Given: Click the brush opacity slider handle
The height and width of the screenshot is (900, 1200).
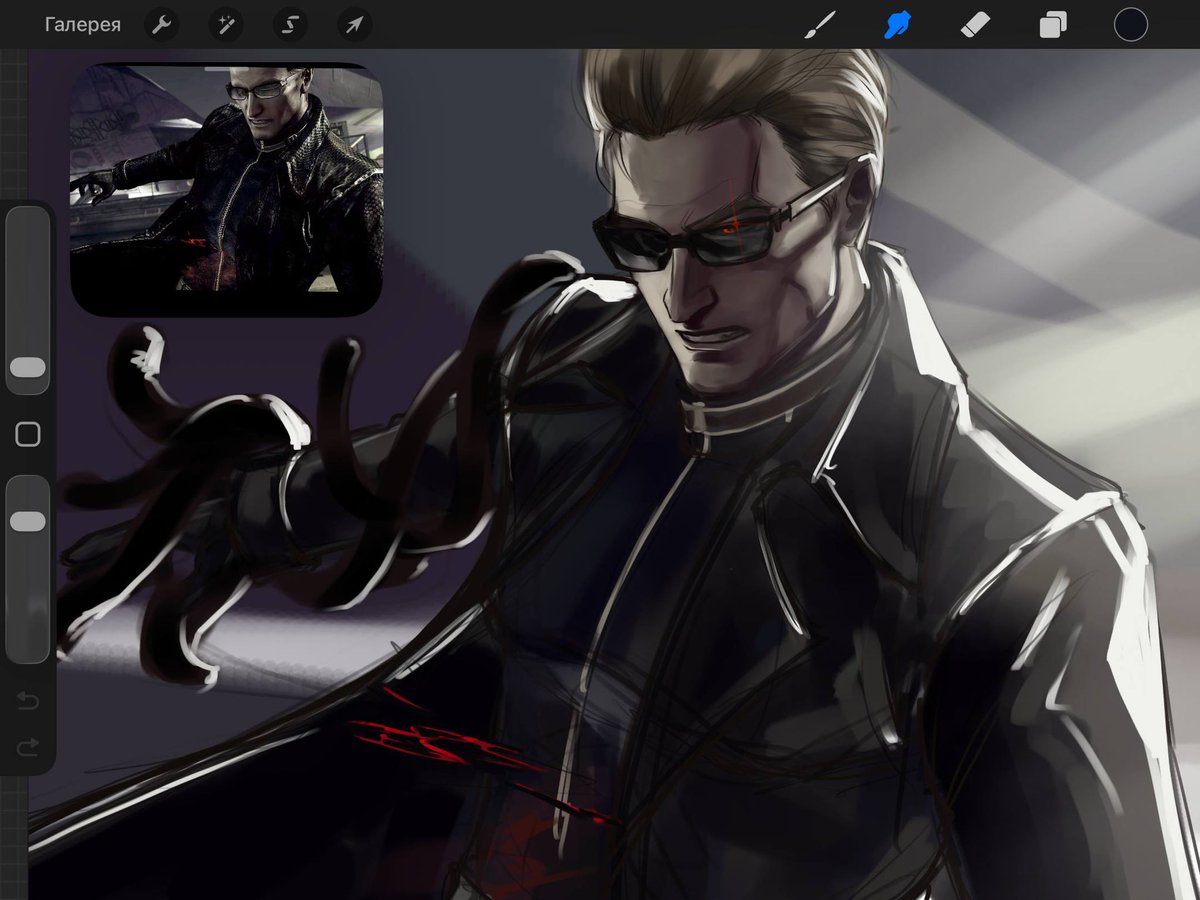Looking at the screenshot, I should [28, 521].
